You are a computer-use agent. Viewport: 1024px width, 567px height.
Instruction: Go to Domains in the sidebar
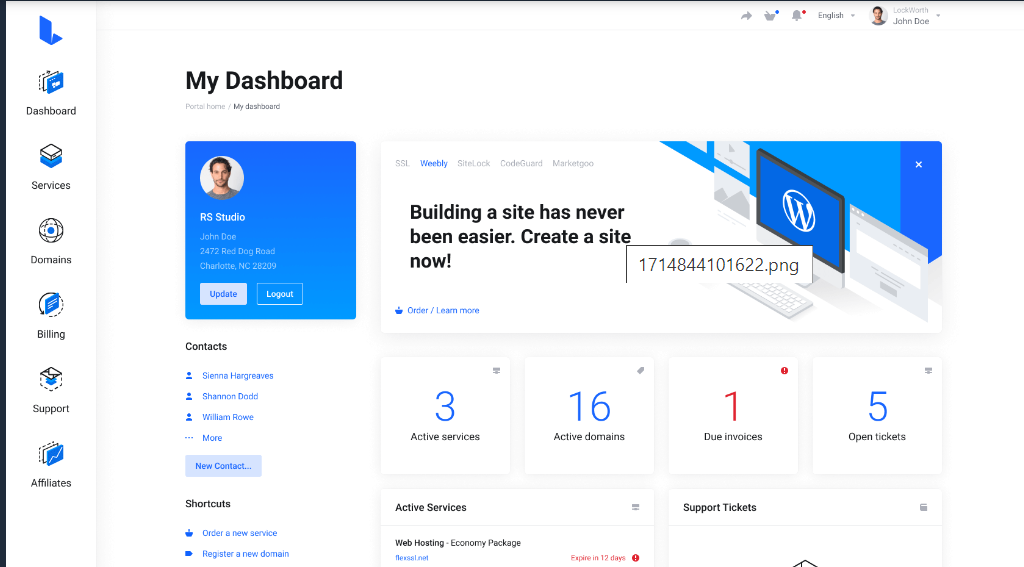pos(51,231)
